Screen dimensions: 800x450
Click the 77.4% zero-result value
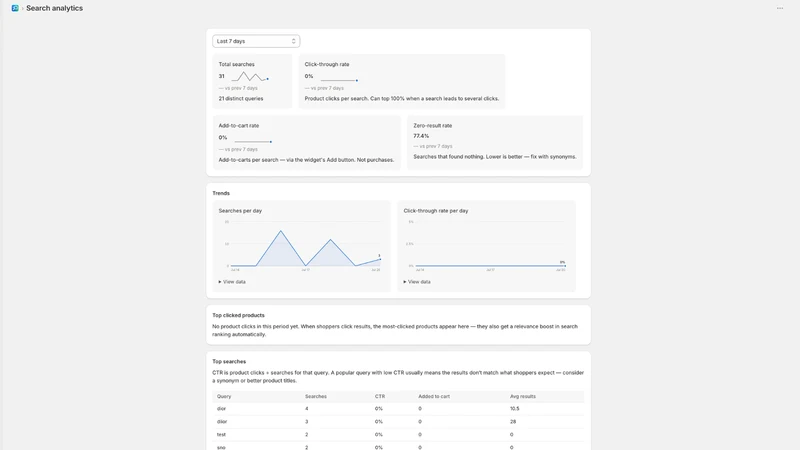pos(421,136)
